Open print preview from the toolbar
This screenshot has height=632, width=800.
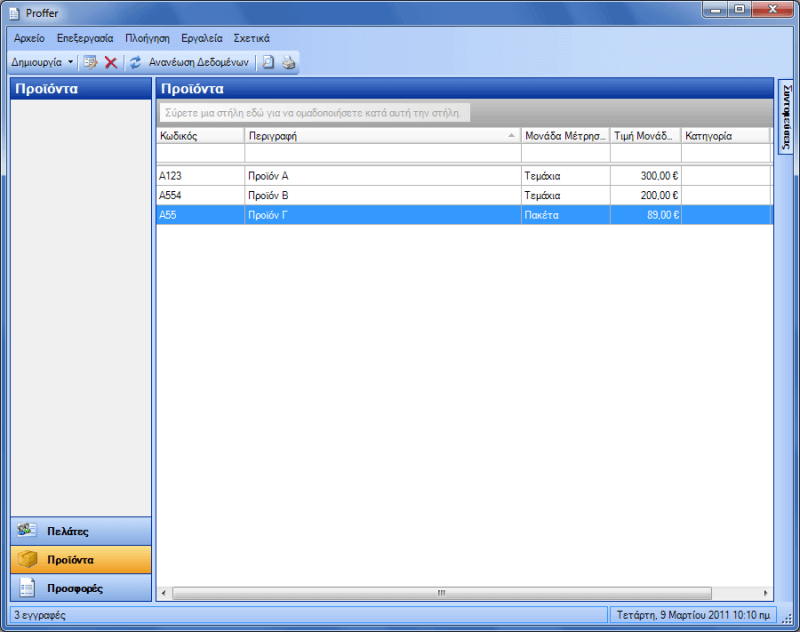point(268,62)
